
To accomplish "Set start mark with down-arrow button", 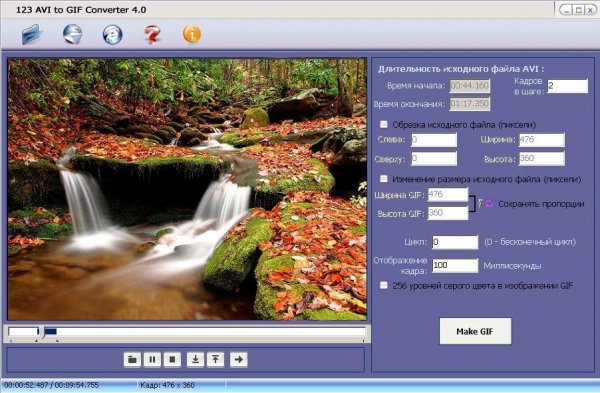I will (196, 359).
